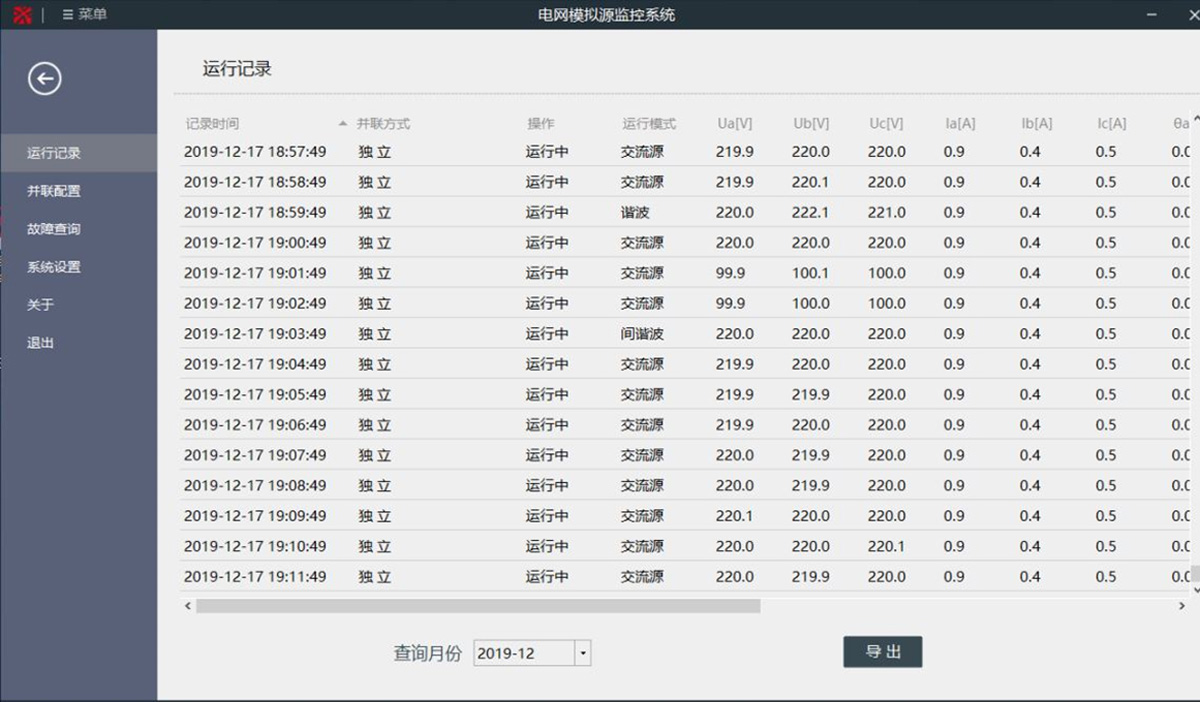Click the 导出 export button
This screenshot has width=1200, height=702.
(x=882, y=652)
